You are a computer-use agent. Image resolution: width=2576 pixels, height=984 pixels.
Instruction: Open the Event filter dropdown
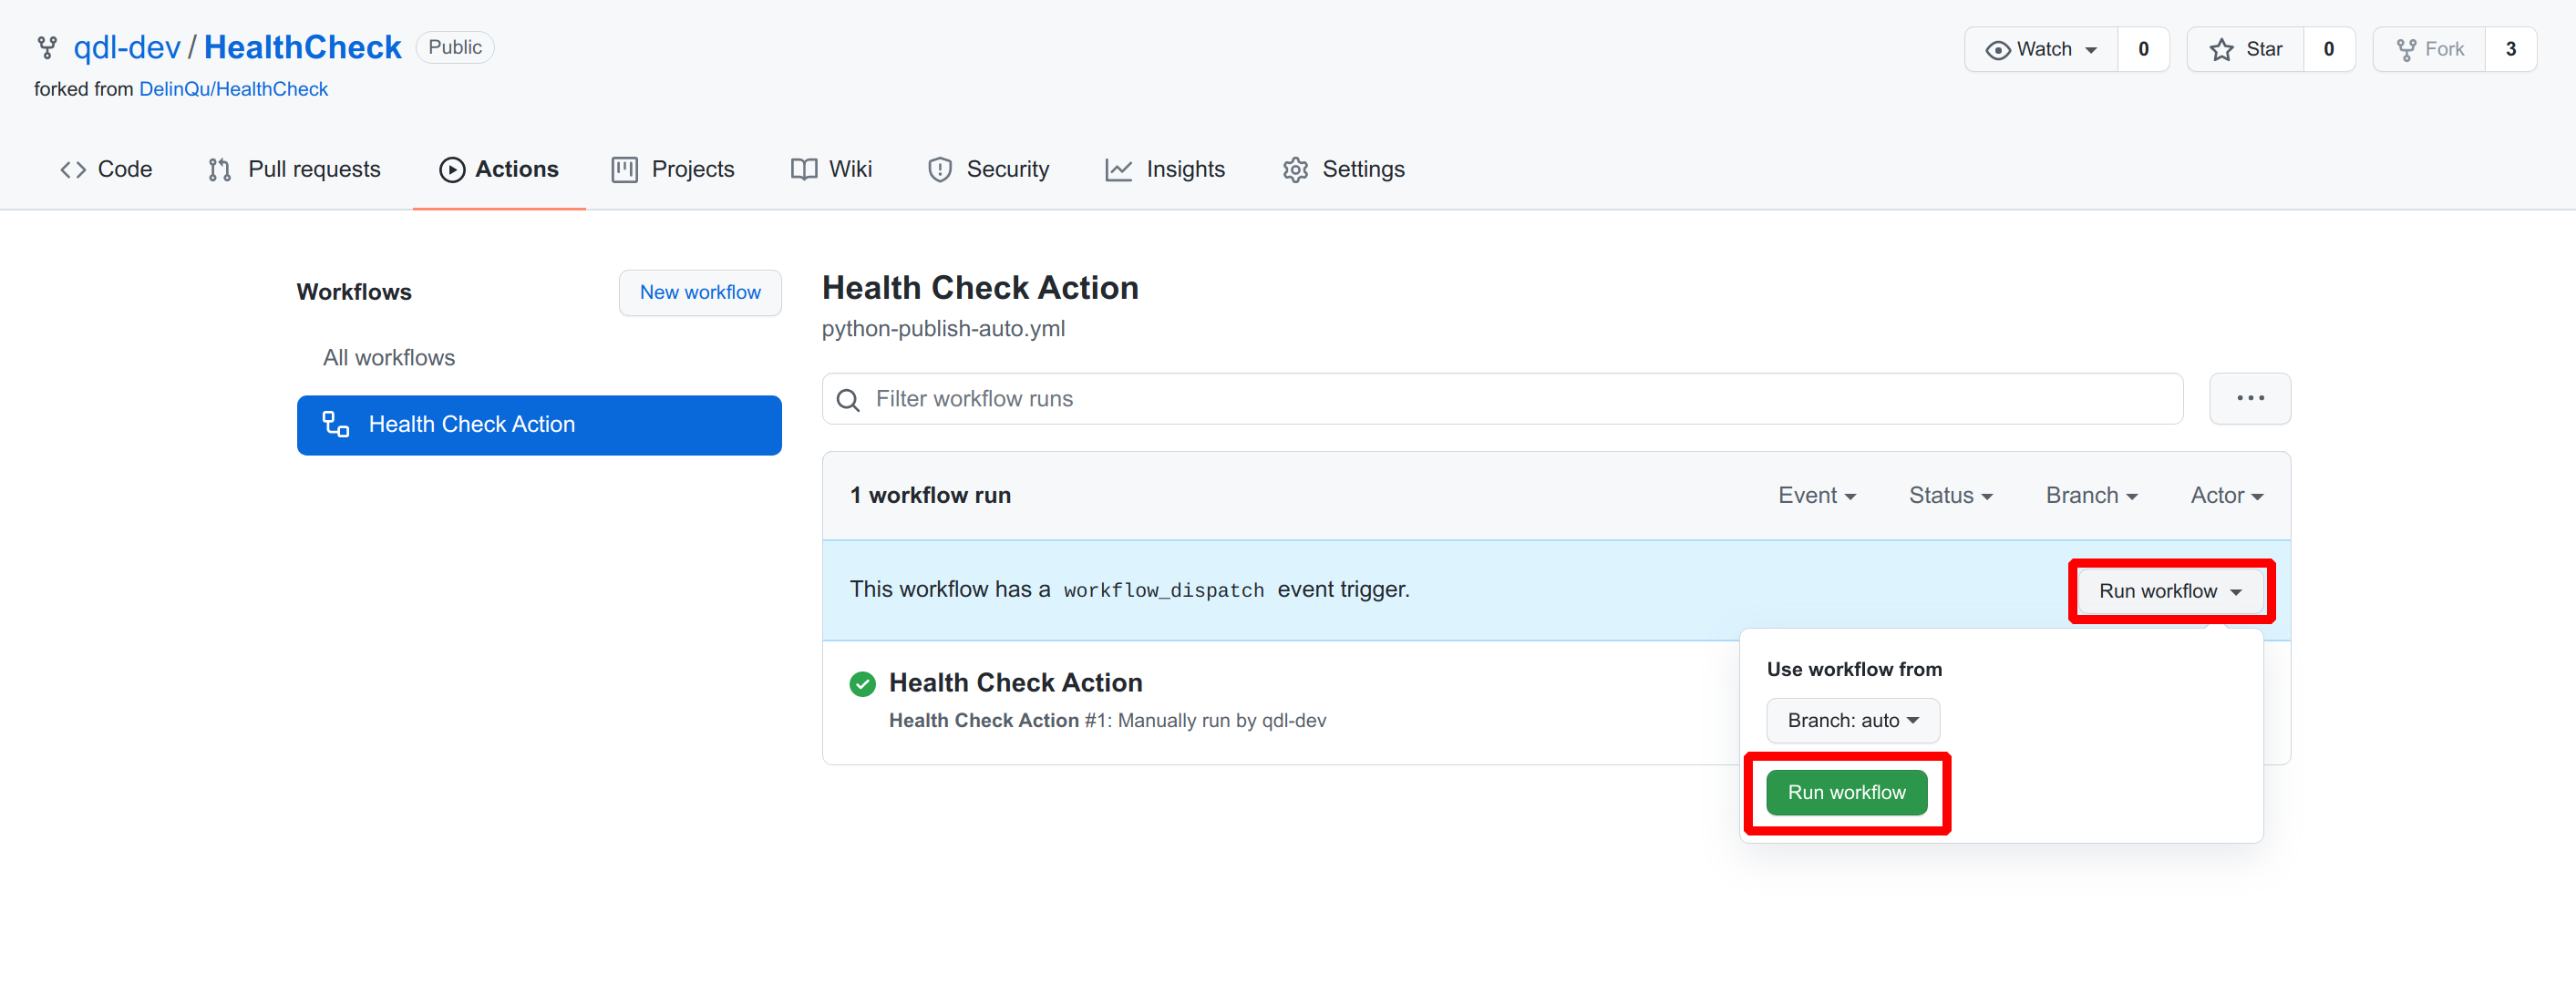(x=1816, y=496)
